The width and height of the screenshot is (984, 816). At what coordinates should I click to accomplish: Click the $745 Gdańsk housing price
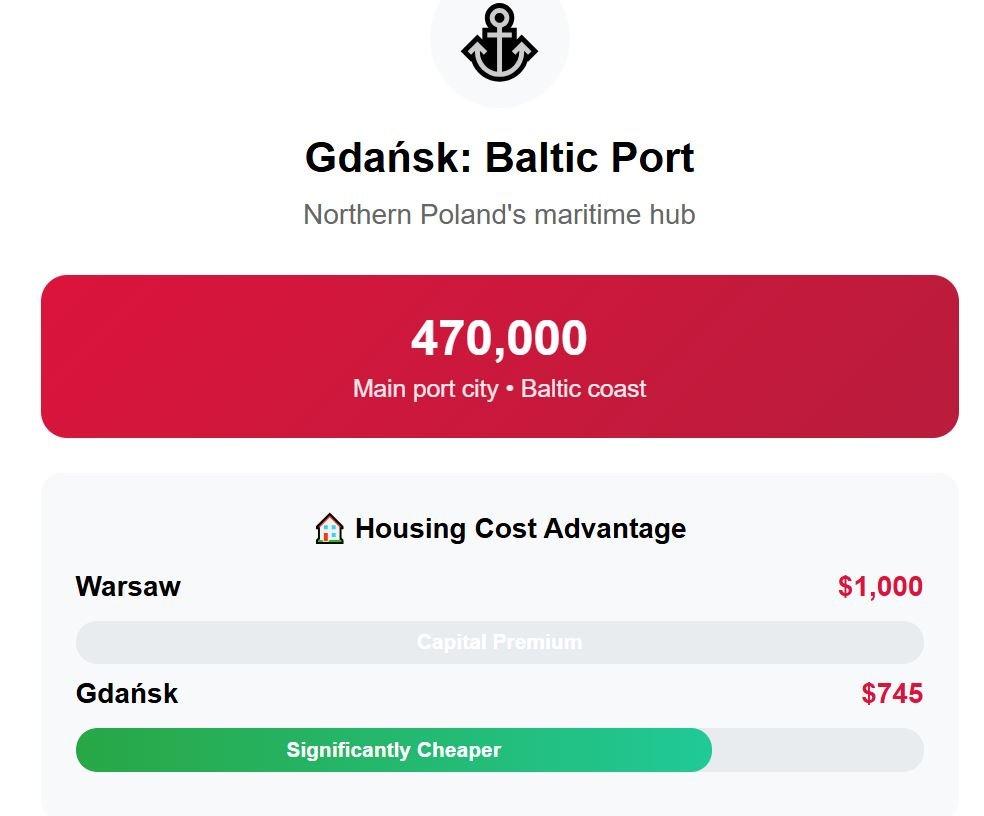pyautogui.click(x=892, y=694)
